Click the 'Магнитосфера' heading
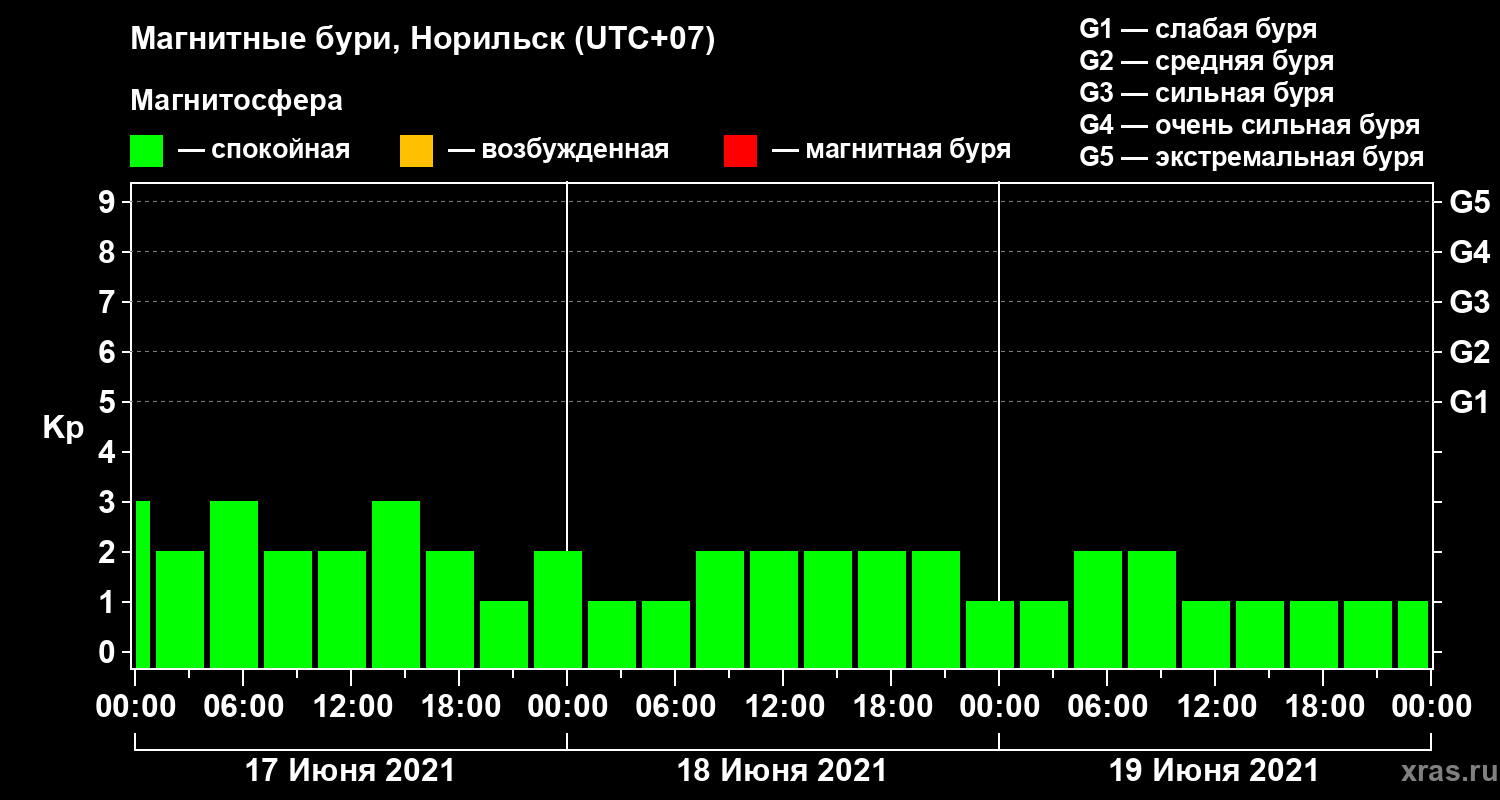The image size is (1500, 800). pos(236,101)
